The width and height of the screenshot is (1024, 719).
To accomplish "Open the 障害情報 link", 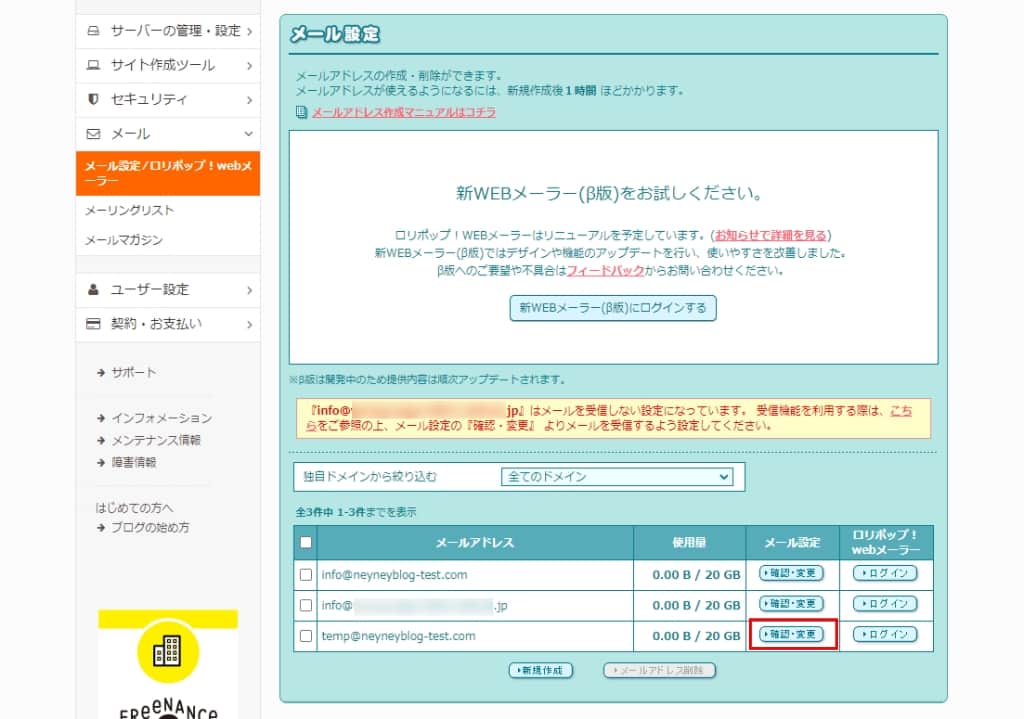I will [x=133, y=462].
